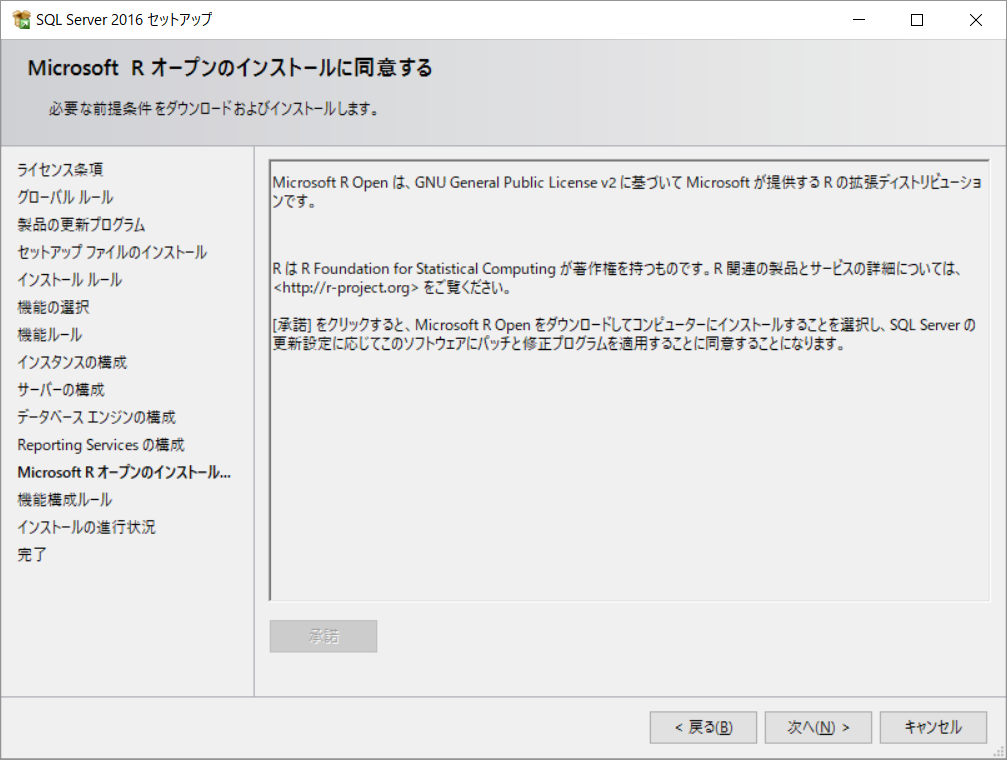Select サーバーの構成 step

coord(61,390)
